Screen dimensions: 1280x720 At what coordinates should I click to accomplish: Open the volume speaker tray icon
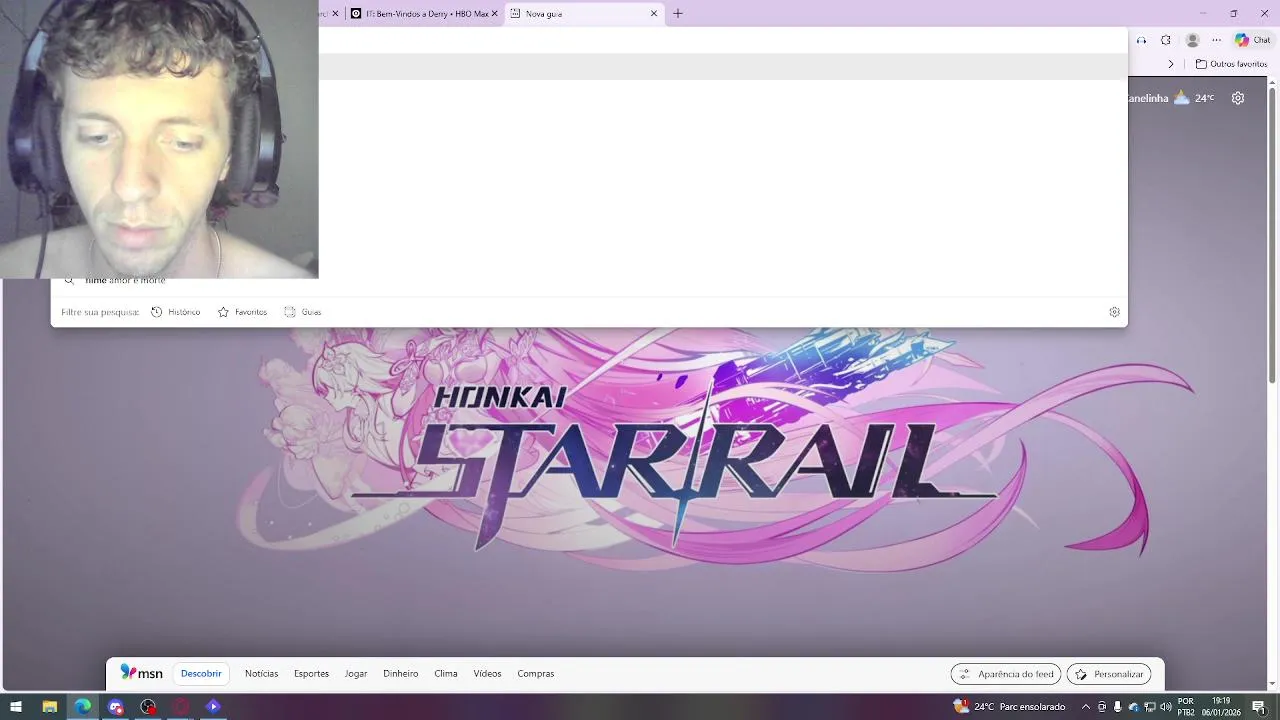point(1166,706)
